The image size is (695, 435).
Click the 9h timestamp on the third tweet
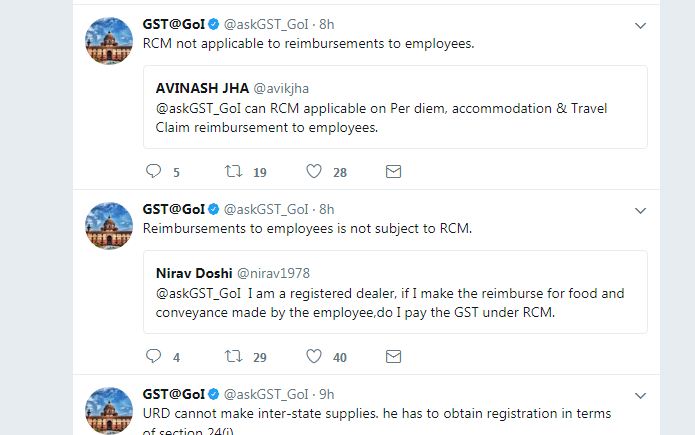click(x=325, y=394)
